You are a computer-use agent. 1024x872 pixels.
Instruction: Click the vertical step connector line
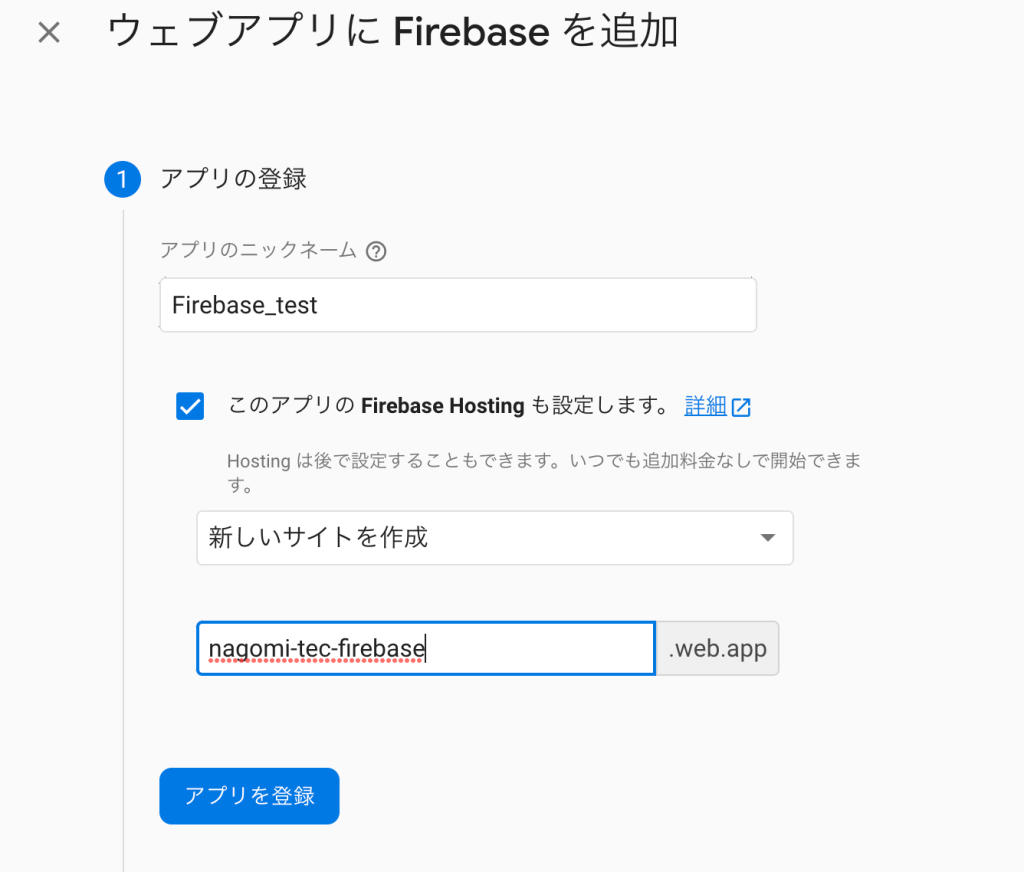point(123,520)
